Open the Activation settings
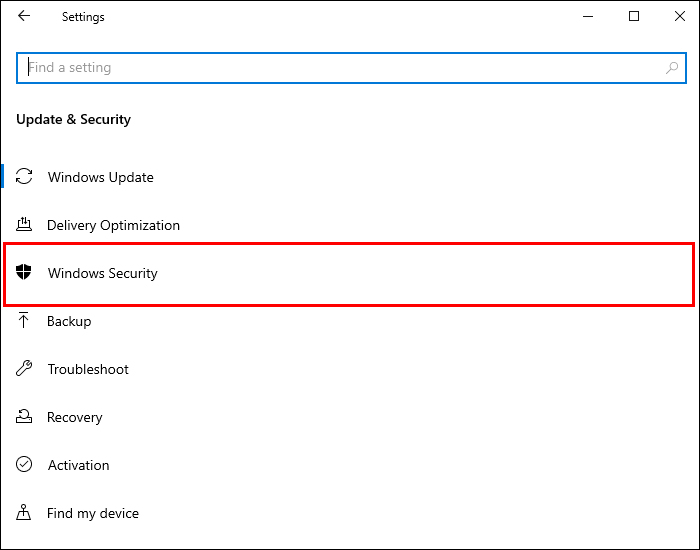The height and width of the screenshot is (550, 700). pos(79,465)
